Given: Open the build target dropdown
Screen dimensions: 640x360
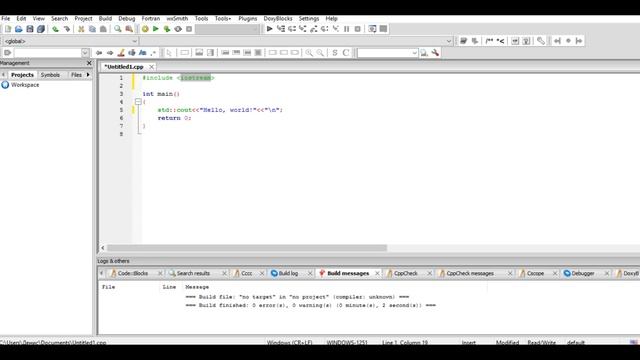Looking at the screenshot, I should point(227,29).
